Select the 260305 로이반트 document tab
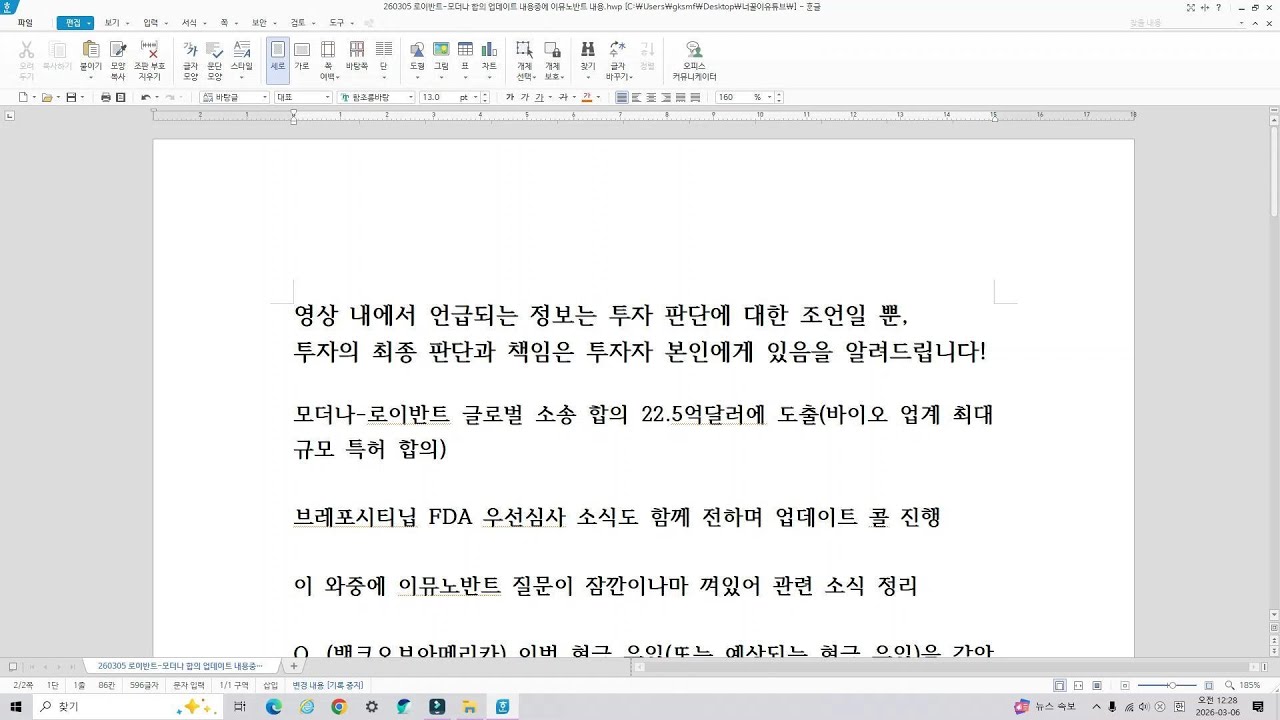The image size is (1280, 720). click(x=182, y=665)
